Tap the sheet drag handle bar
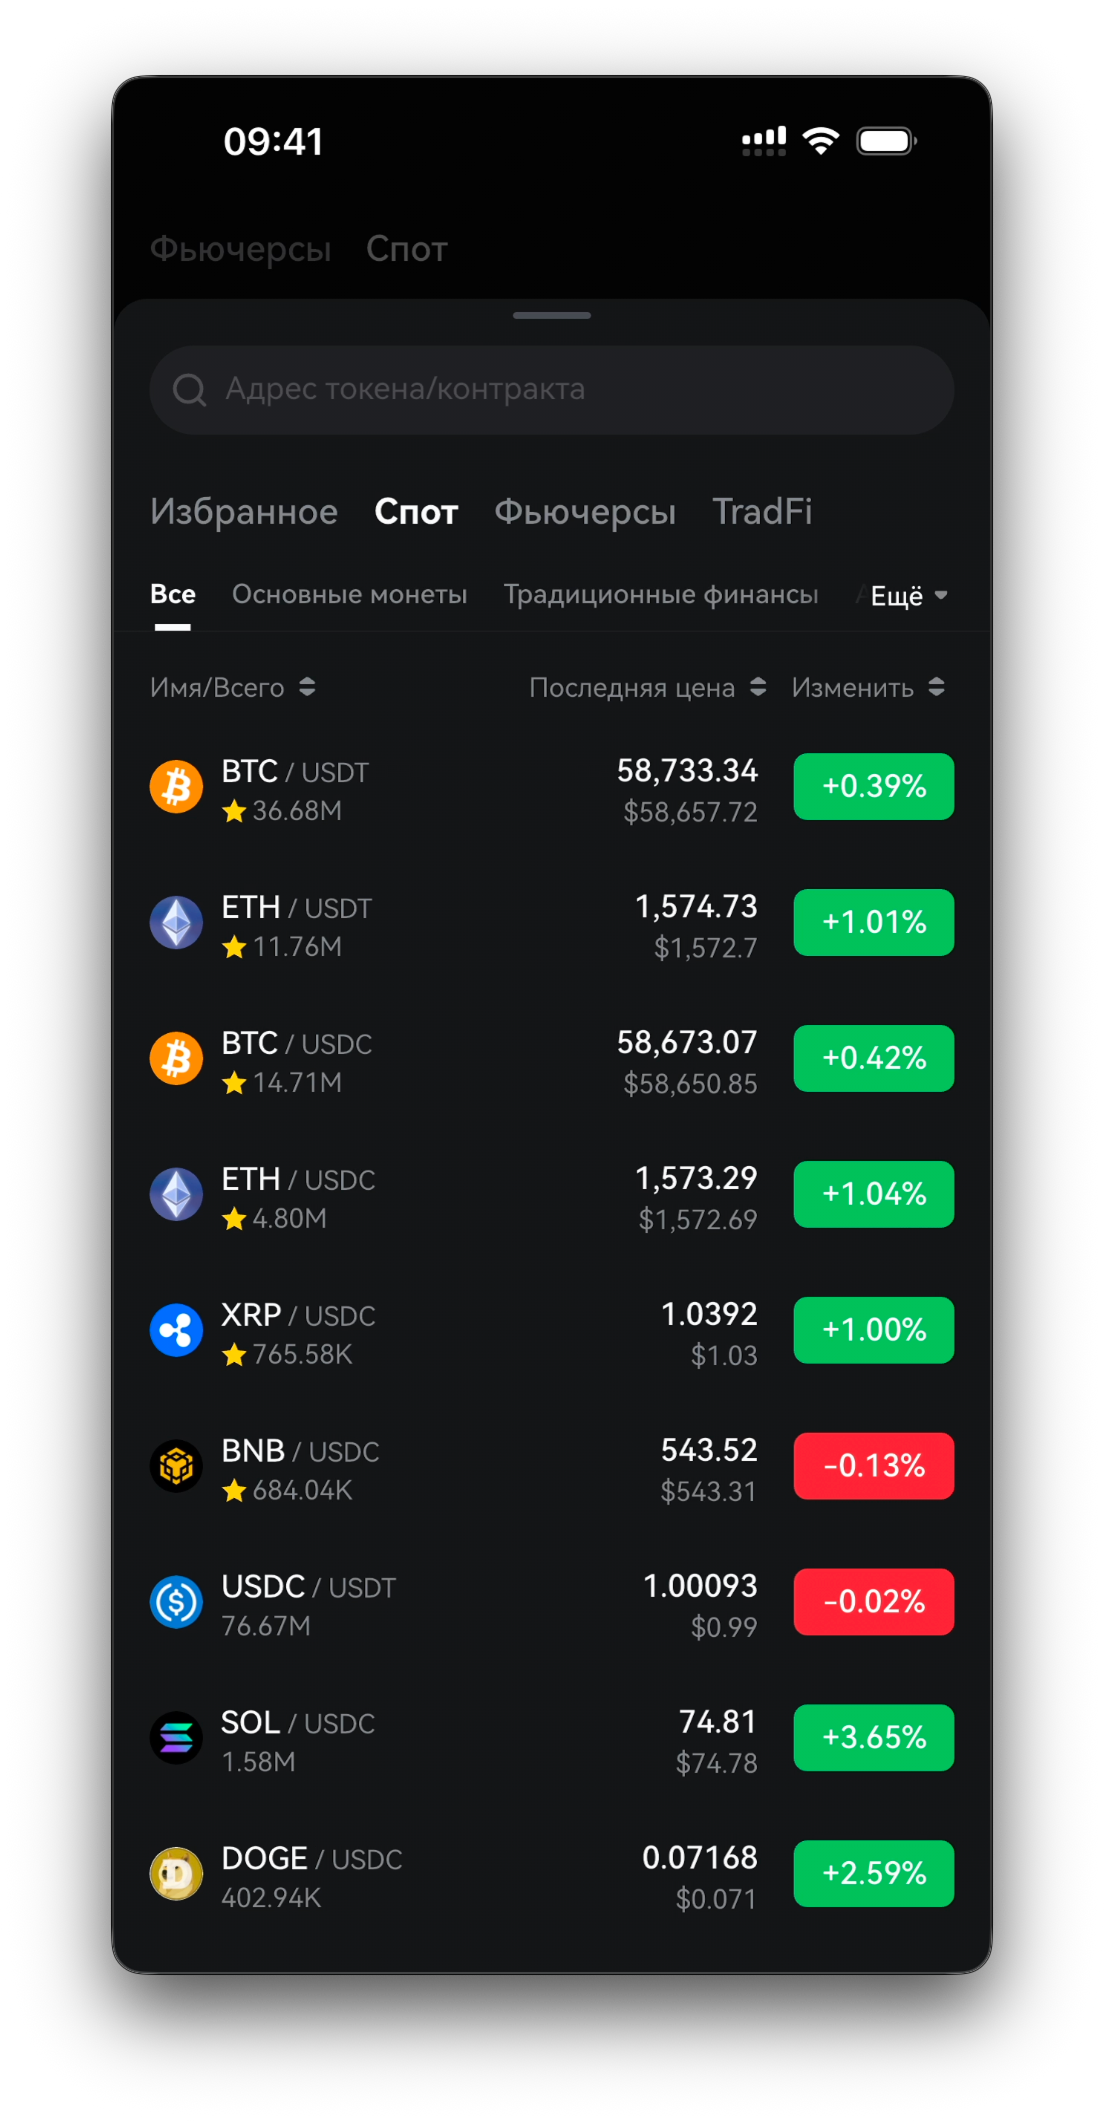1104x2122 pixels. [552, 315]
